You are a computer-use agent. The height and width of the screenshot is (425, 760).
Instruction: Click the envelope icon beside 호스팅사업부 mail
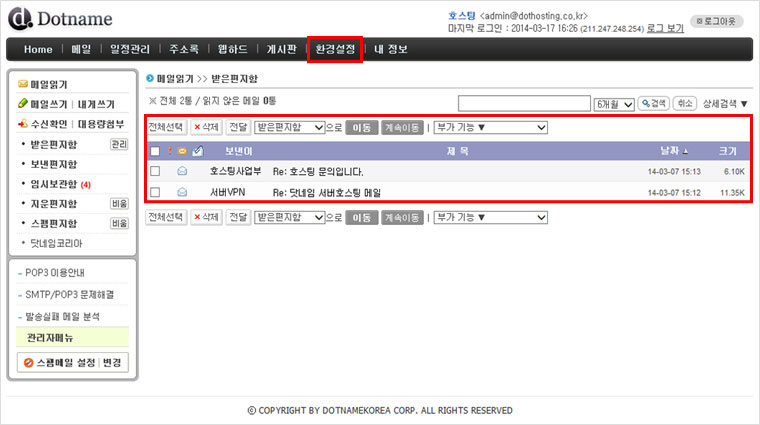pos(182,171)
